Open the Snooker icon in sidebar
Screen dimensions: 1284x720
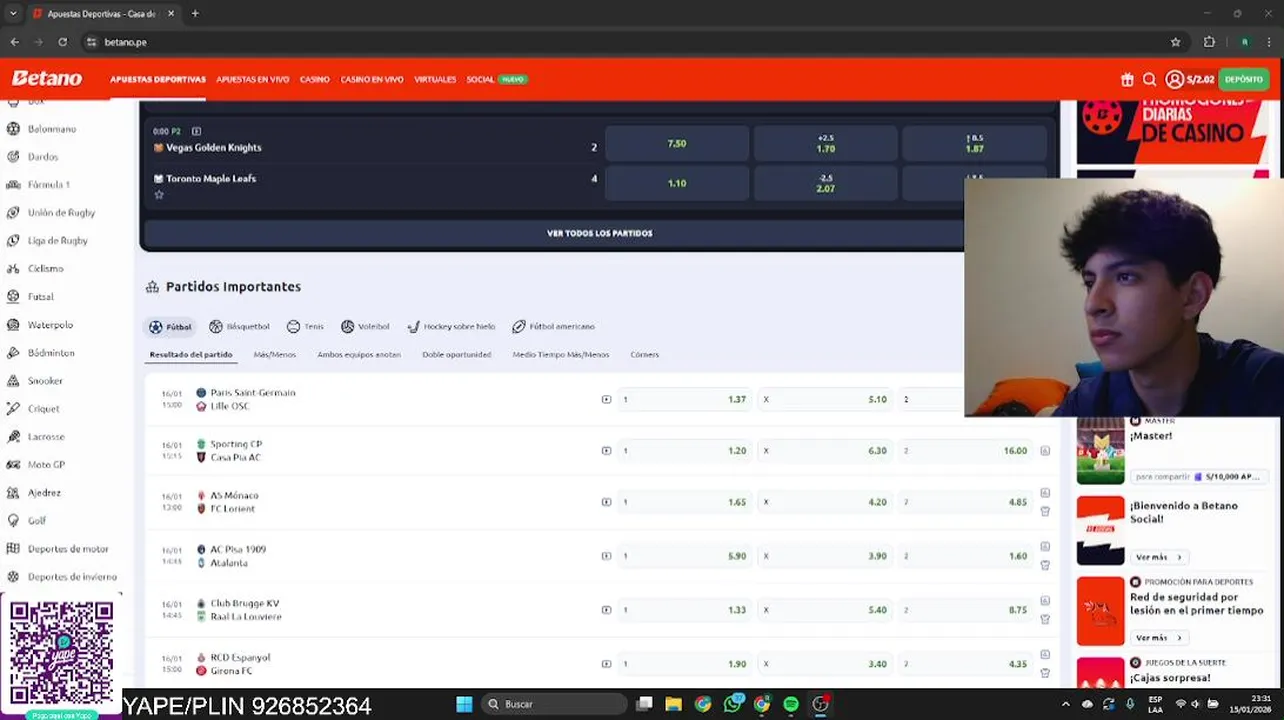click(13, 381)
